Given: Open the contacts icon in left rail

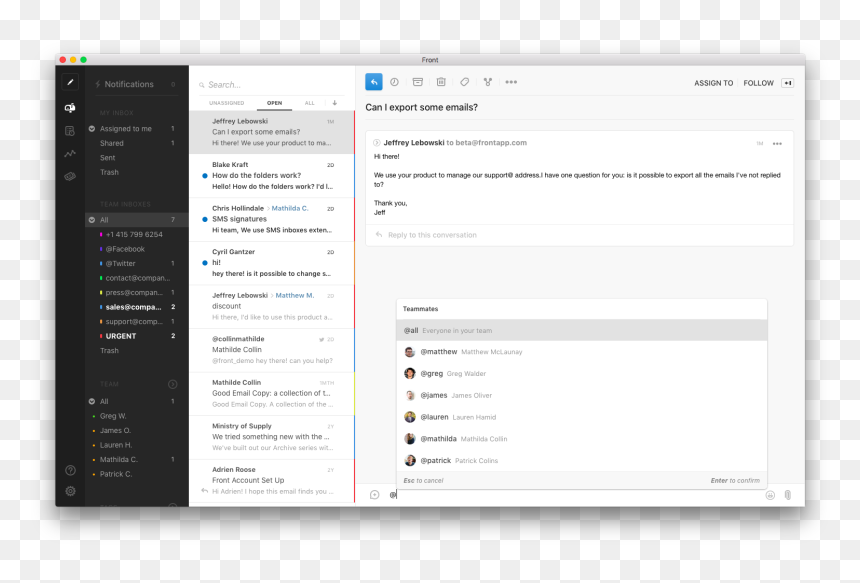Looking at the screenshot, I should (x=70, y=131).
